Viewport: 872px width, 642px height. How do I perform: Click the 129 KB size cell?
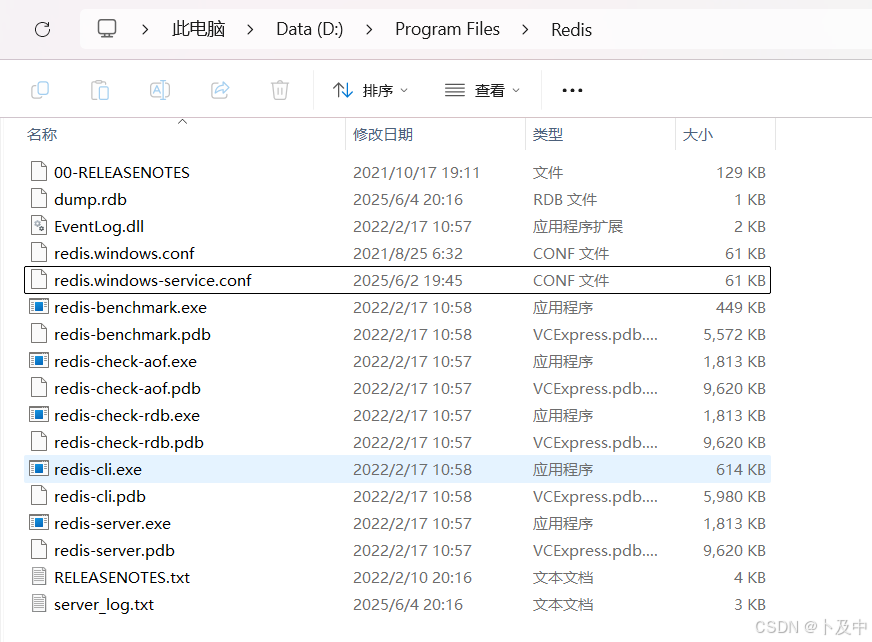[x=741, y=172]
